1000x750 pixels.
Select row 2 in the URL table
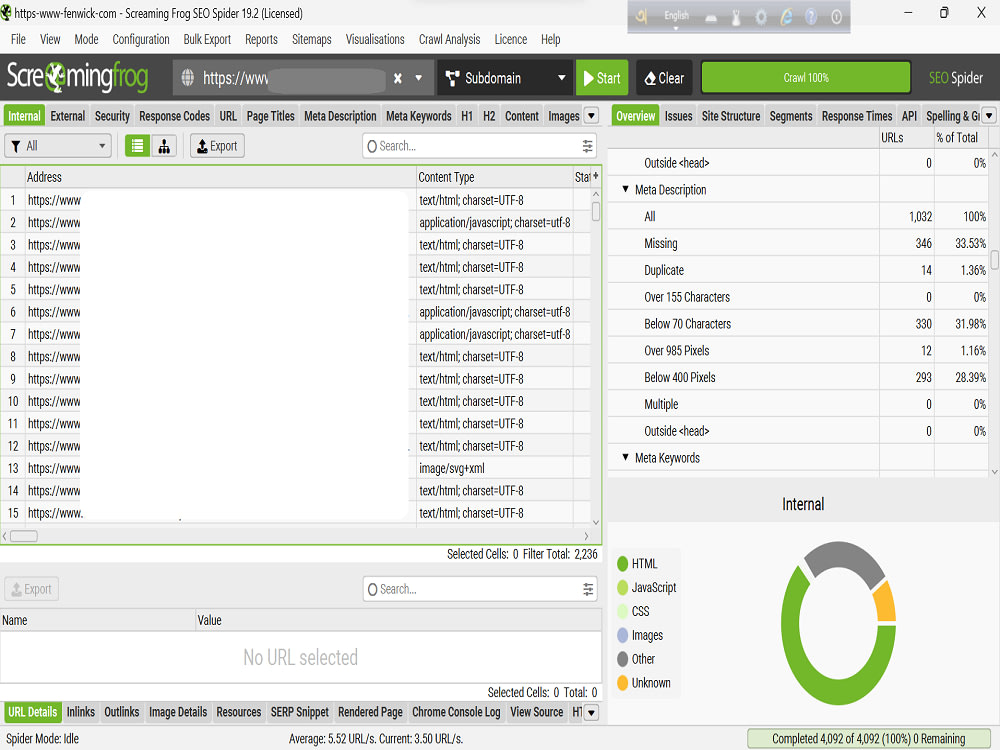coord(295,223)
